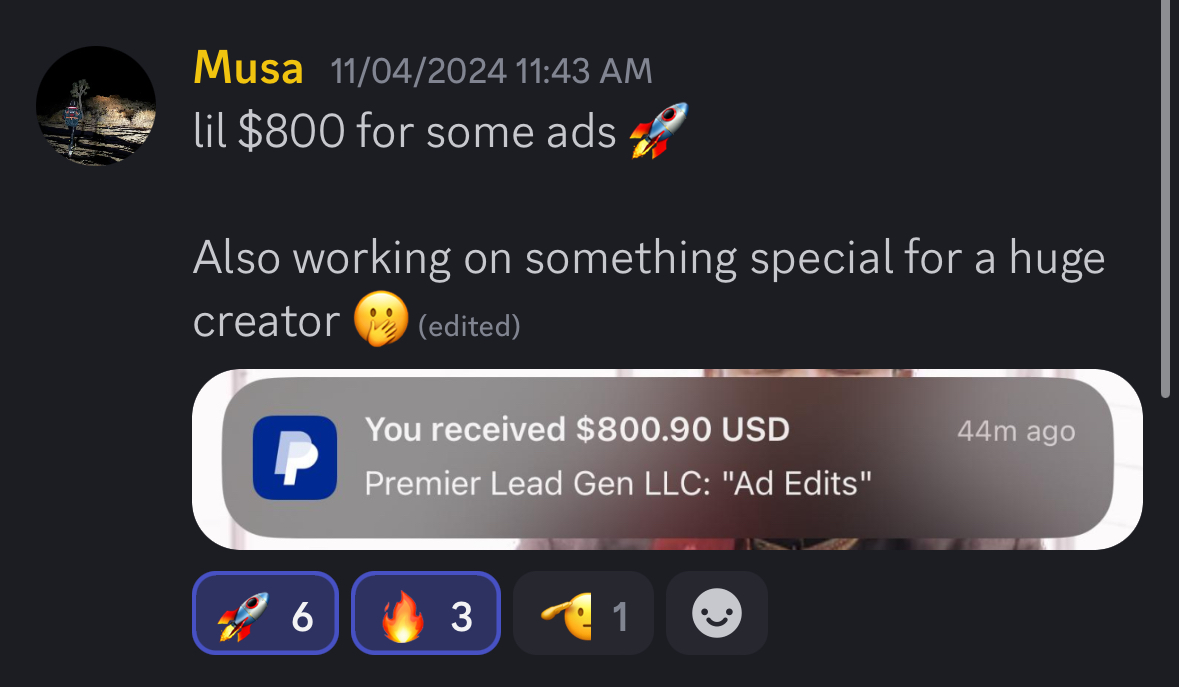
Task: Click the "You received $800.90 USD" text
Action: point(577,429)
